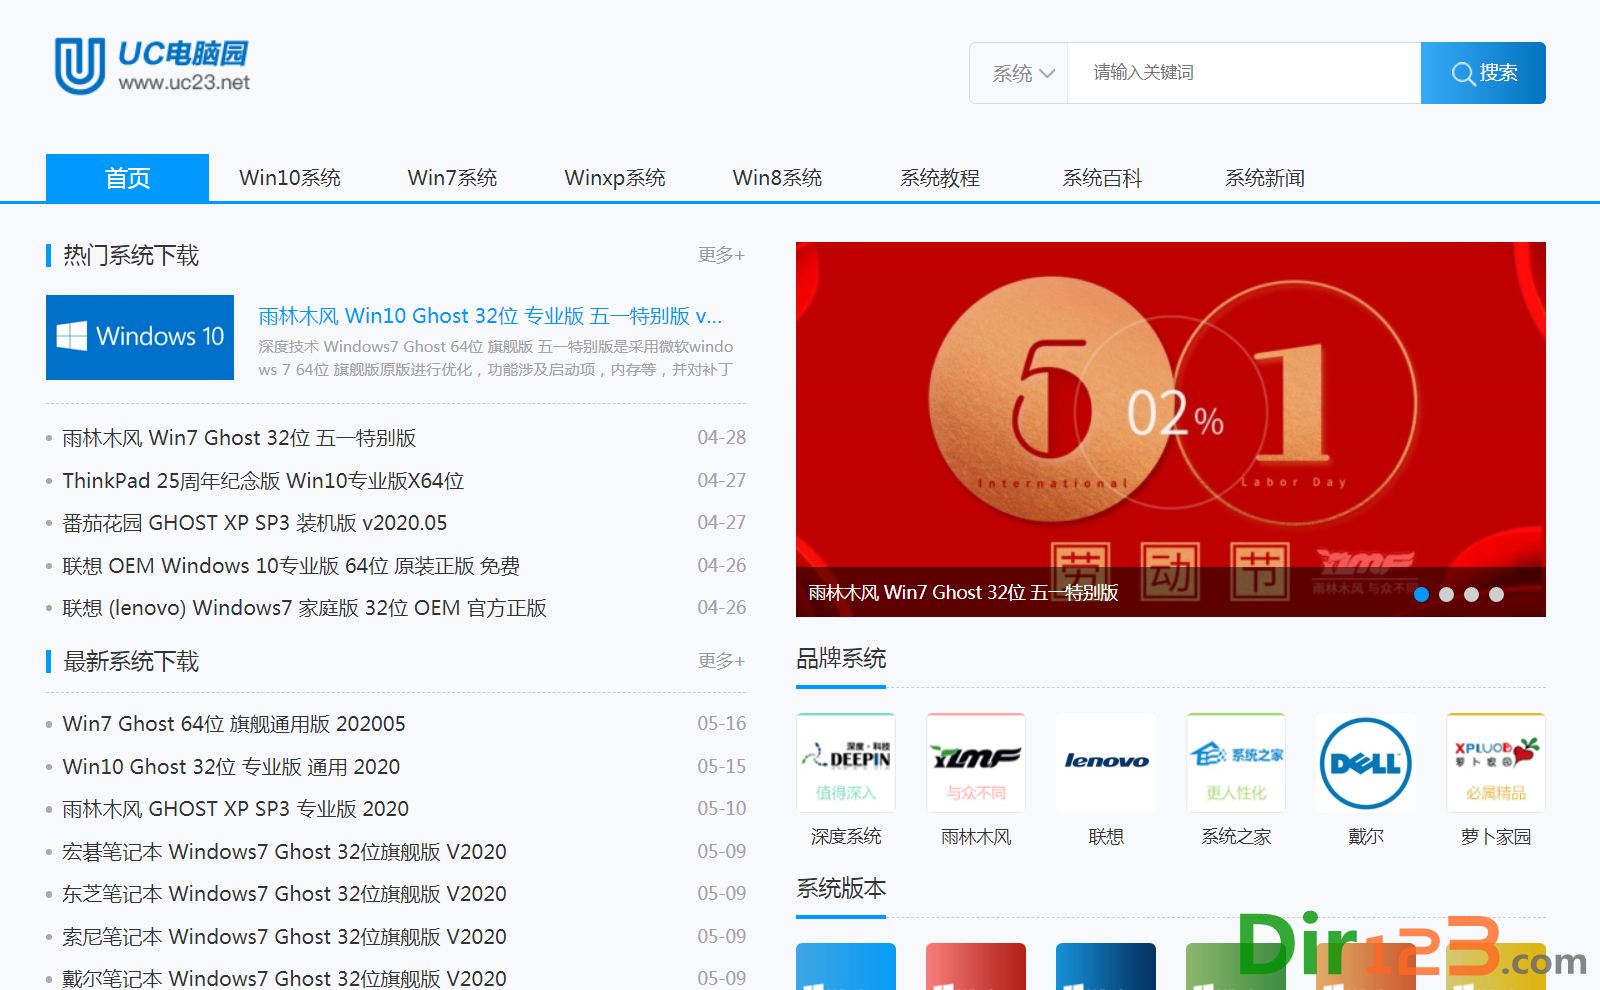
Task: Open the 系统百科 navigation tab
Action: 1102,178
